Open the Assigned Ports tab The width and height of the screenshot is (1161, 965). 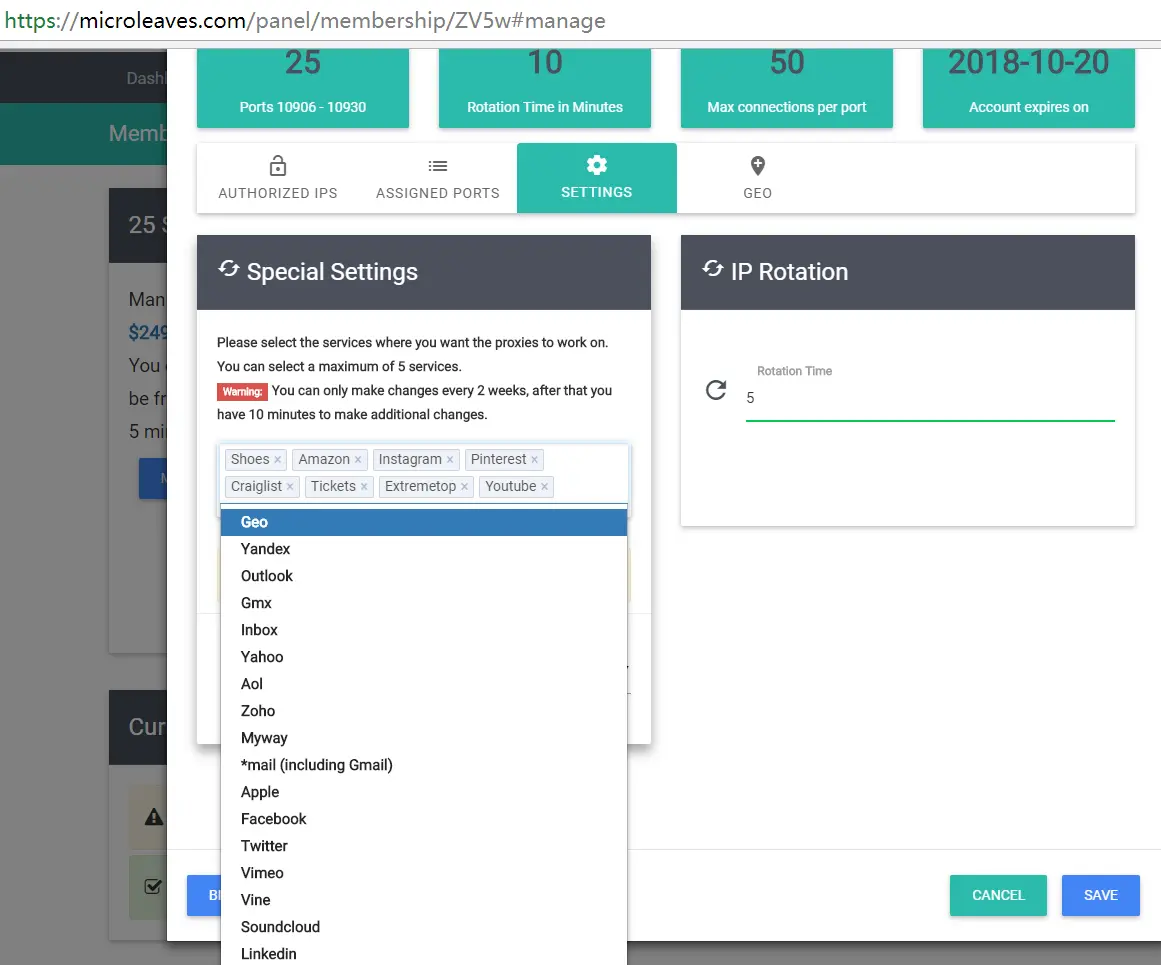click(x=438, y=178)
